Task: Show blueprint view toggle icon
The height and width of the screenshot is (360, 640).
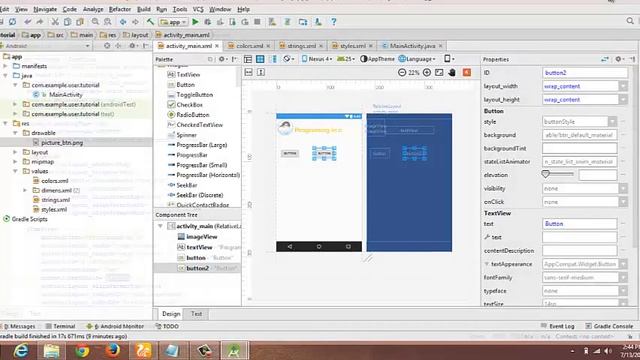Action: 260,60
